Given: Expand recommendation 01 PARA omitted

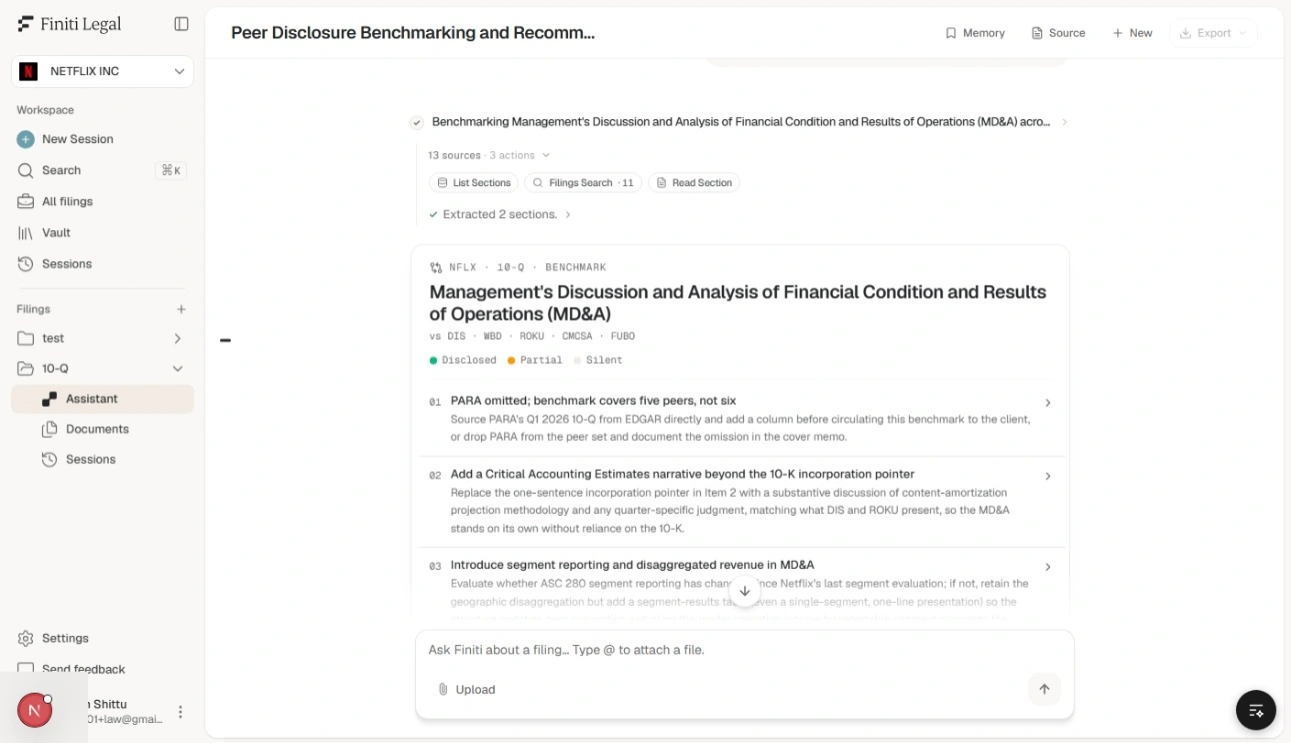Looking at the screenshot, I should pyautogui.click(x=741, y=419).
